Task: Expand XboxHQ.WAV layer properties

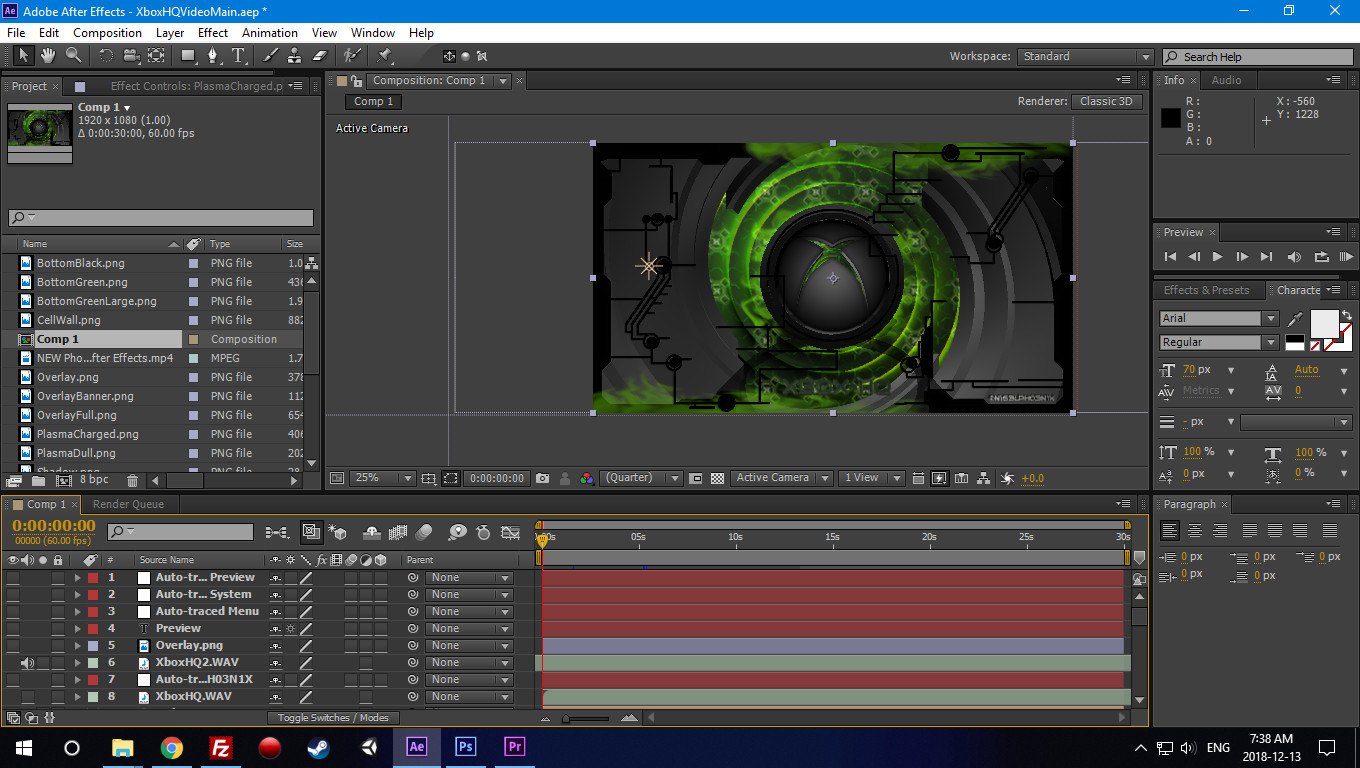Action: (x=77, y=696)
